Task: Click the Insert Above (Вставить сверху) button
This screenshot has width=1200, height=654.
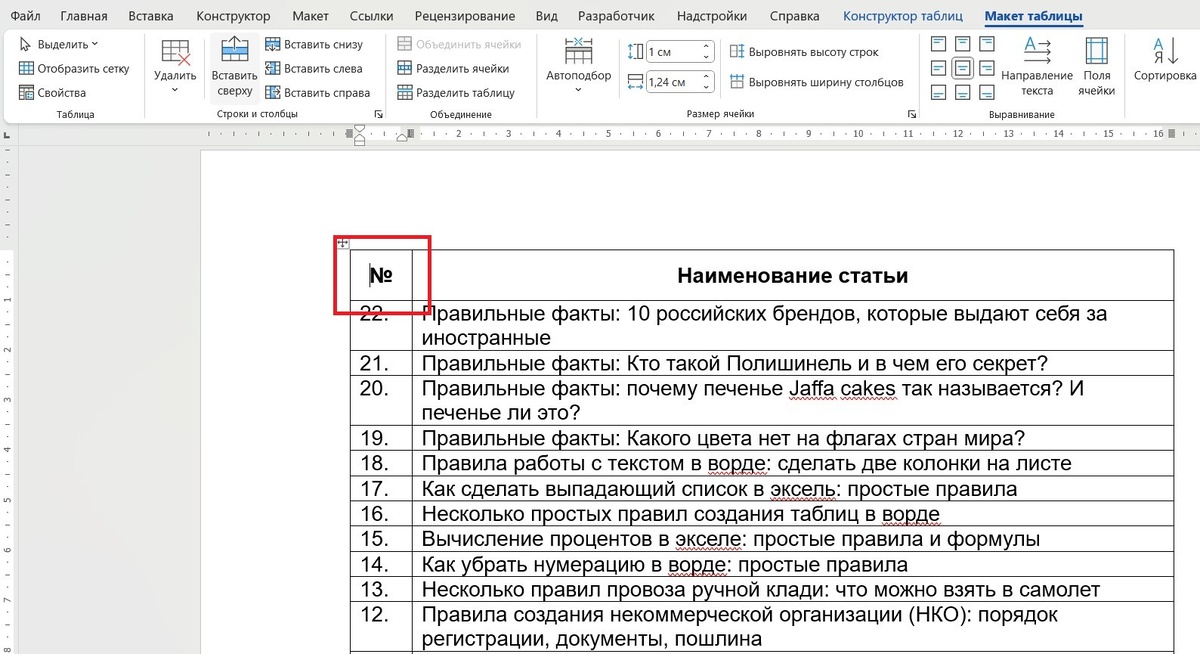Action: [235, 67]
